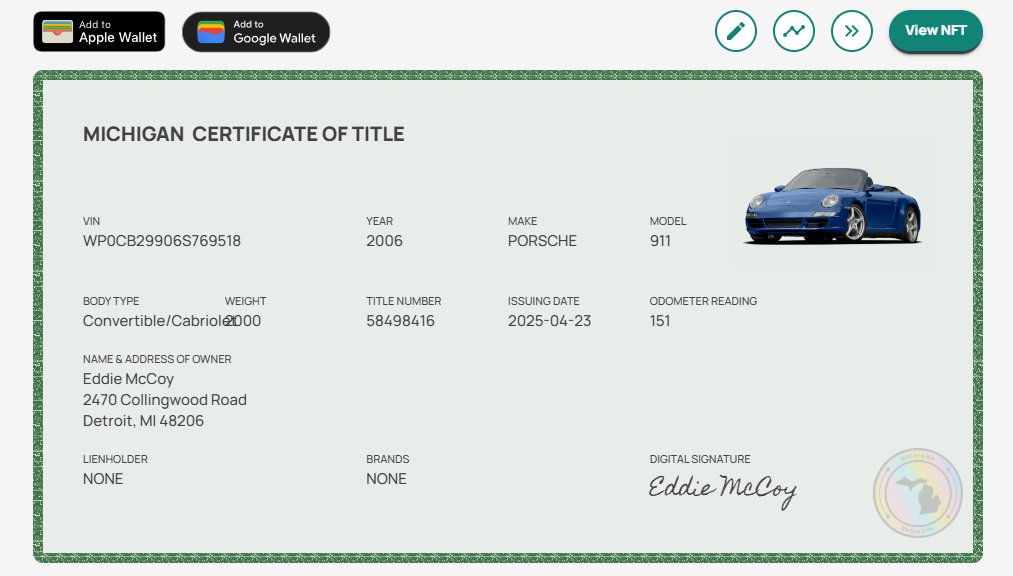The height and width of the screenshot is (576, 1013).
Task: Click the Detroit, MI 48206 line
Action: coord(143,421)
